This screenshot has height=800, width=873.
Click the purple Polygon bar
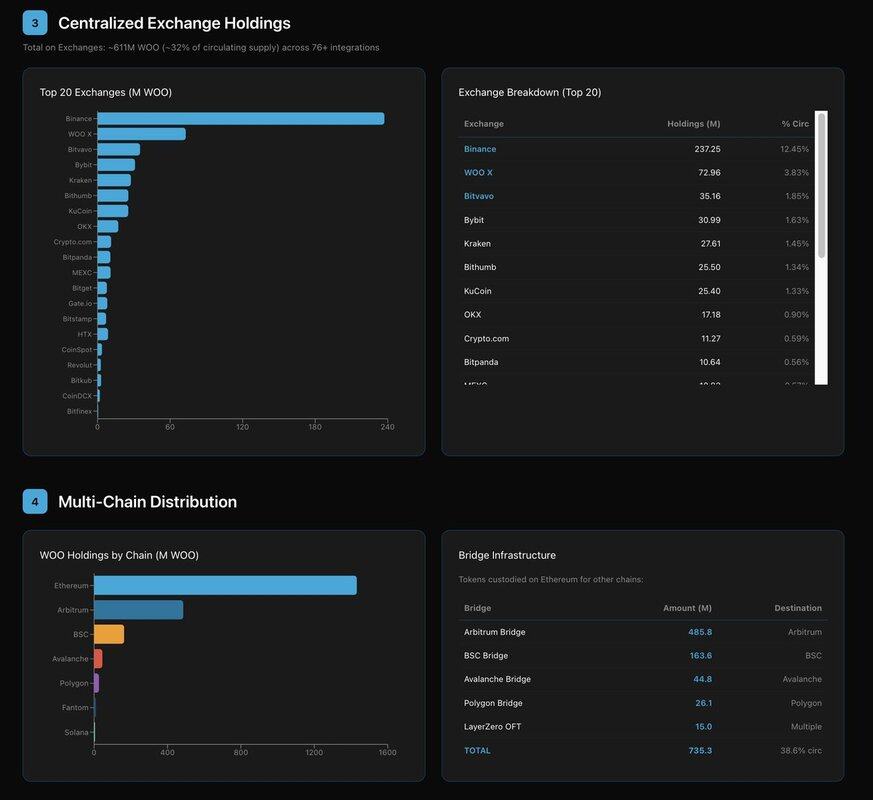pos(96,683)
